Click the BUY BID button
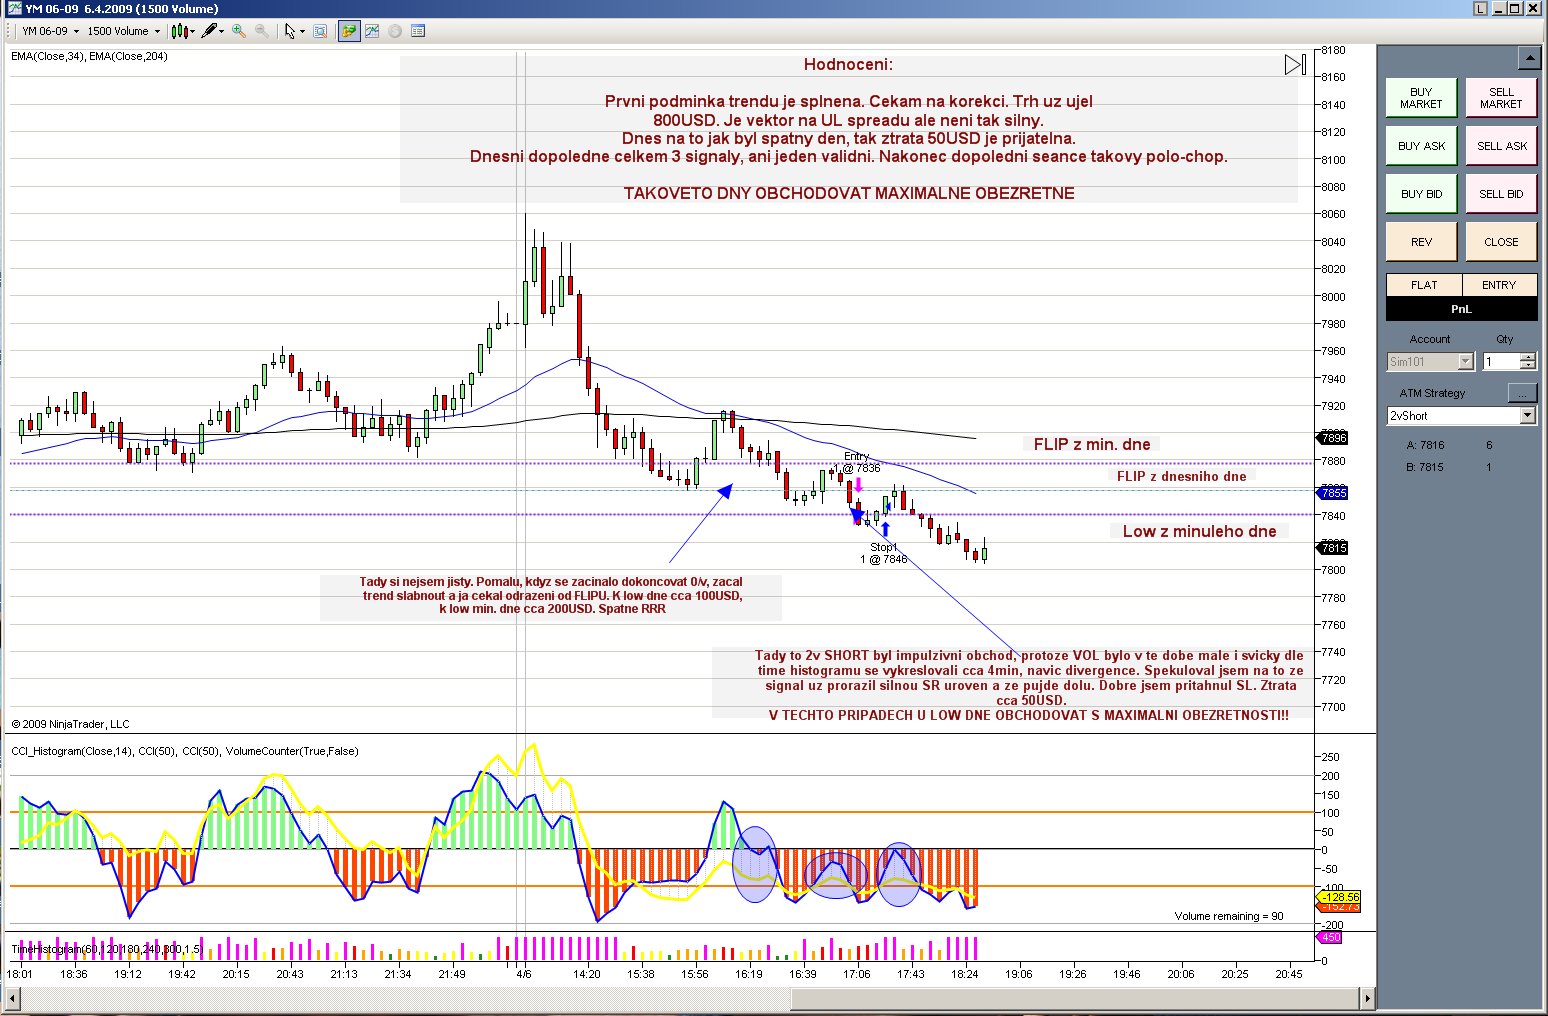 pos(1421,194)
